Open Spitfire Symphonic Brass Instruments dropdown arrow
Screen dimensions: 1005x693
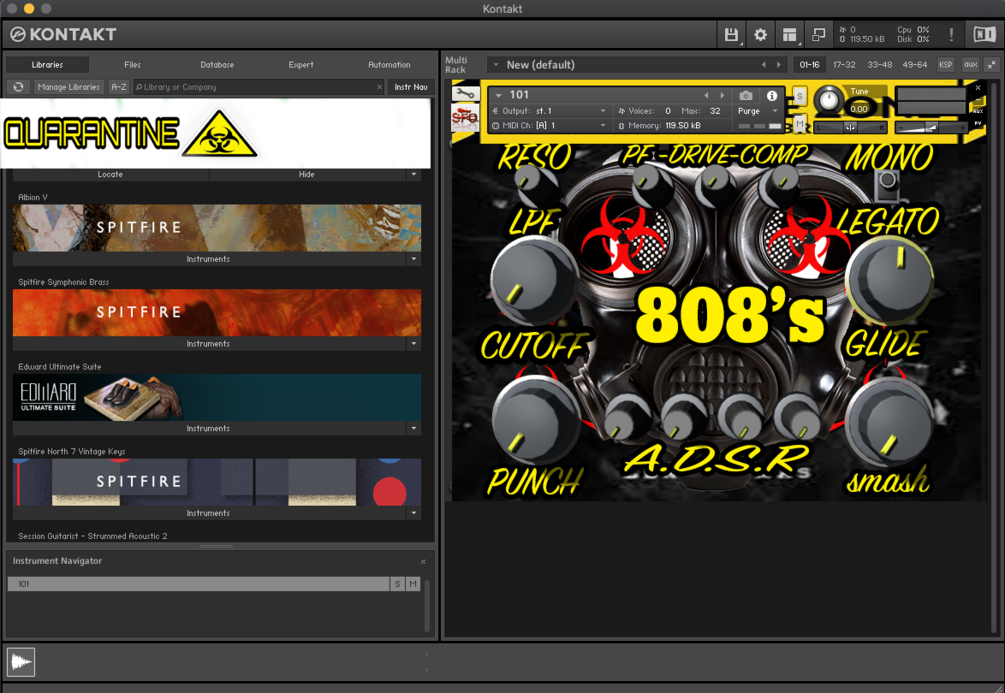413,344
